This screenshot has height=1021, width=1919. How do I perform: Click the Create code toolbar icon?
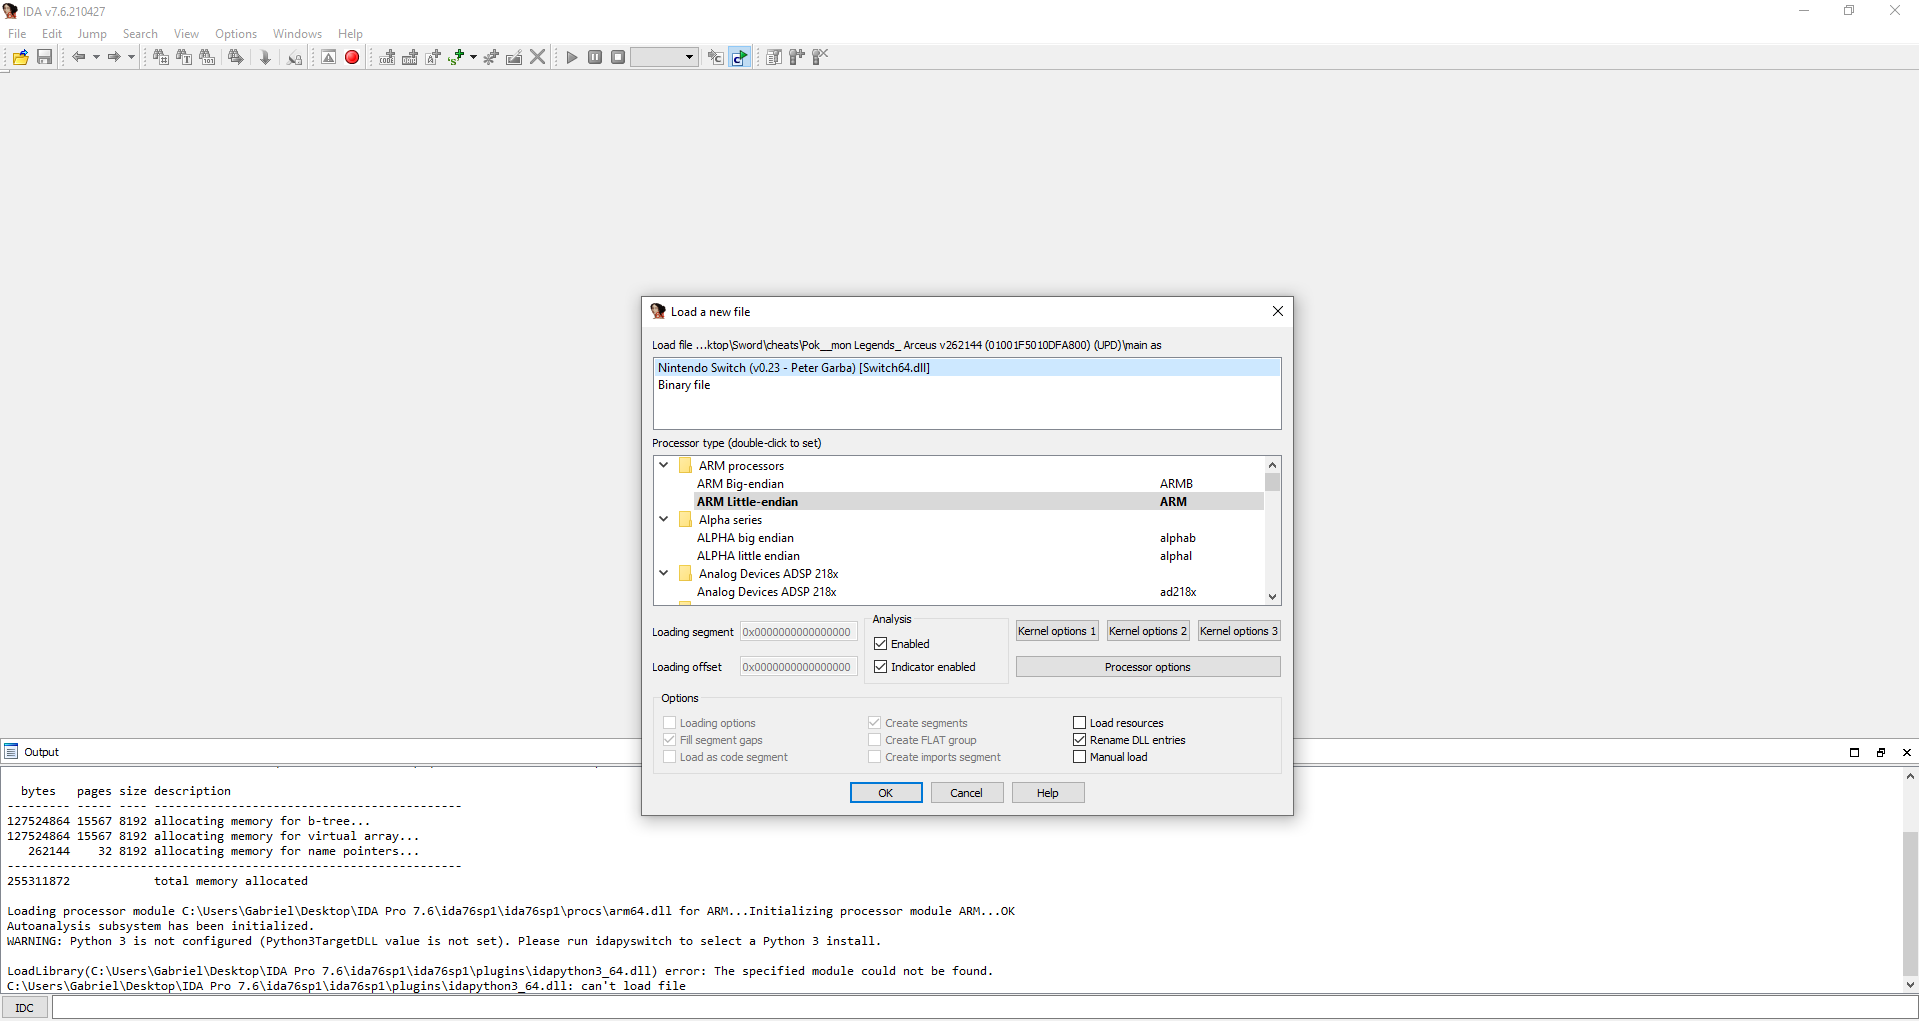tap(387, 57)
